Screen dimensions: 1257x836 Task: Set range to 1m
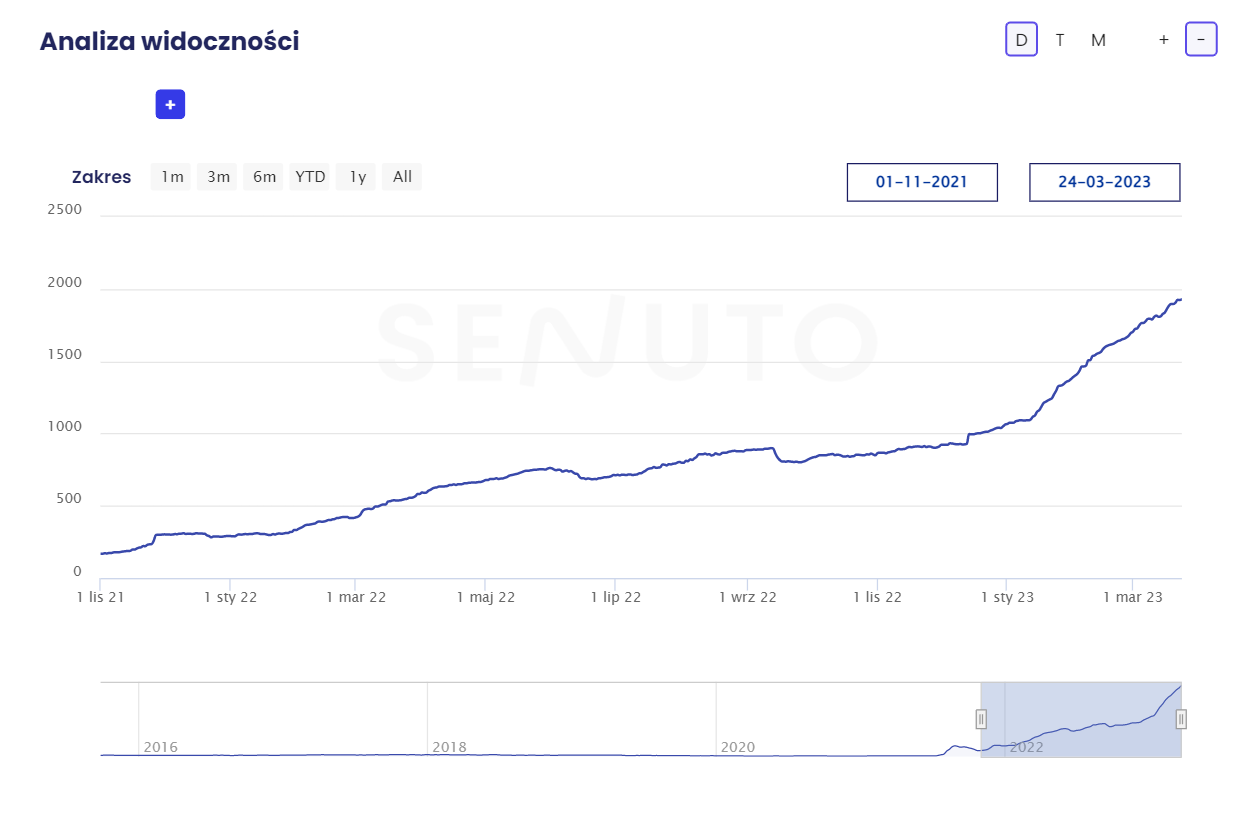[x=172, y=177]
